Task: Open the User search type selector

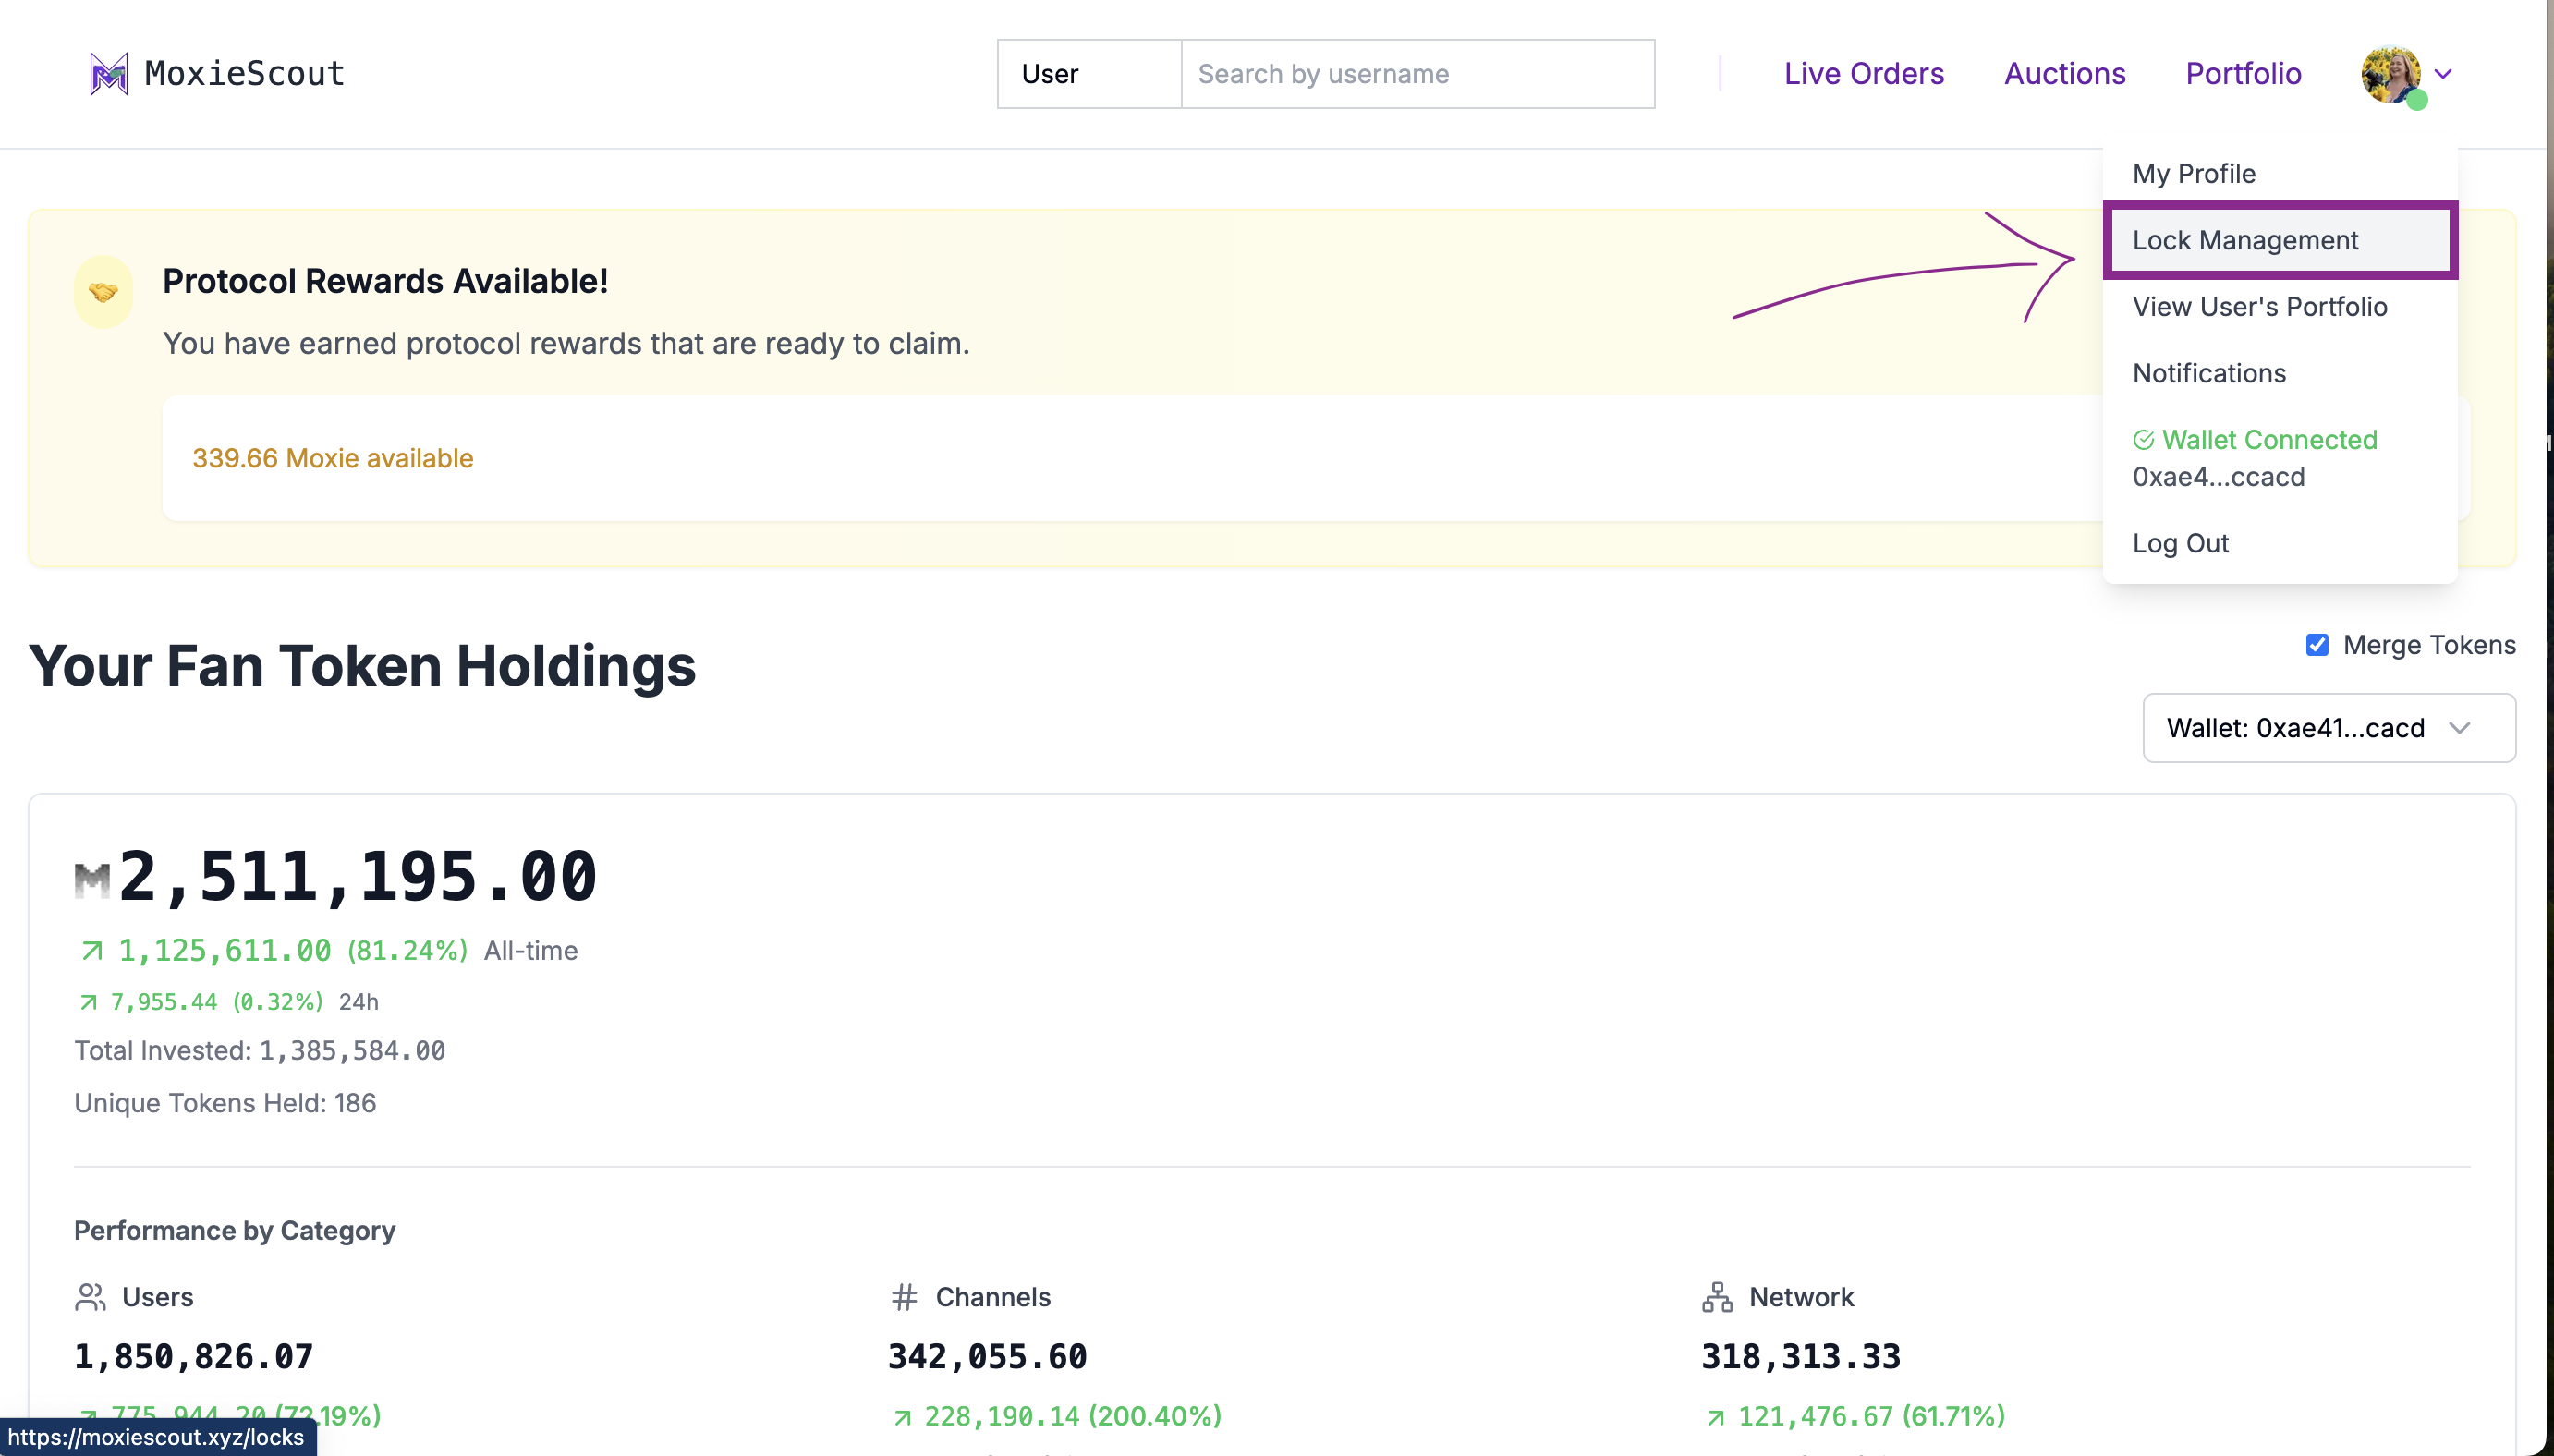Action: tap(1089, 74)
